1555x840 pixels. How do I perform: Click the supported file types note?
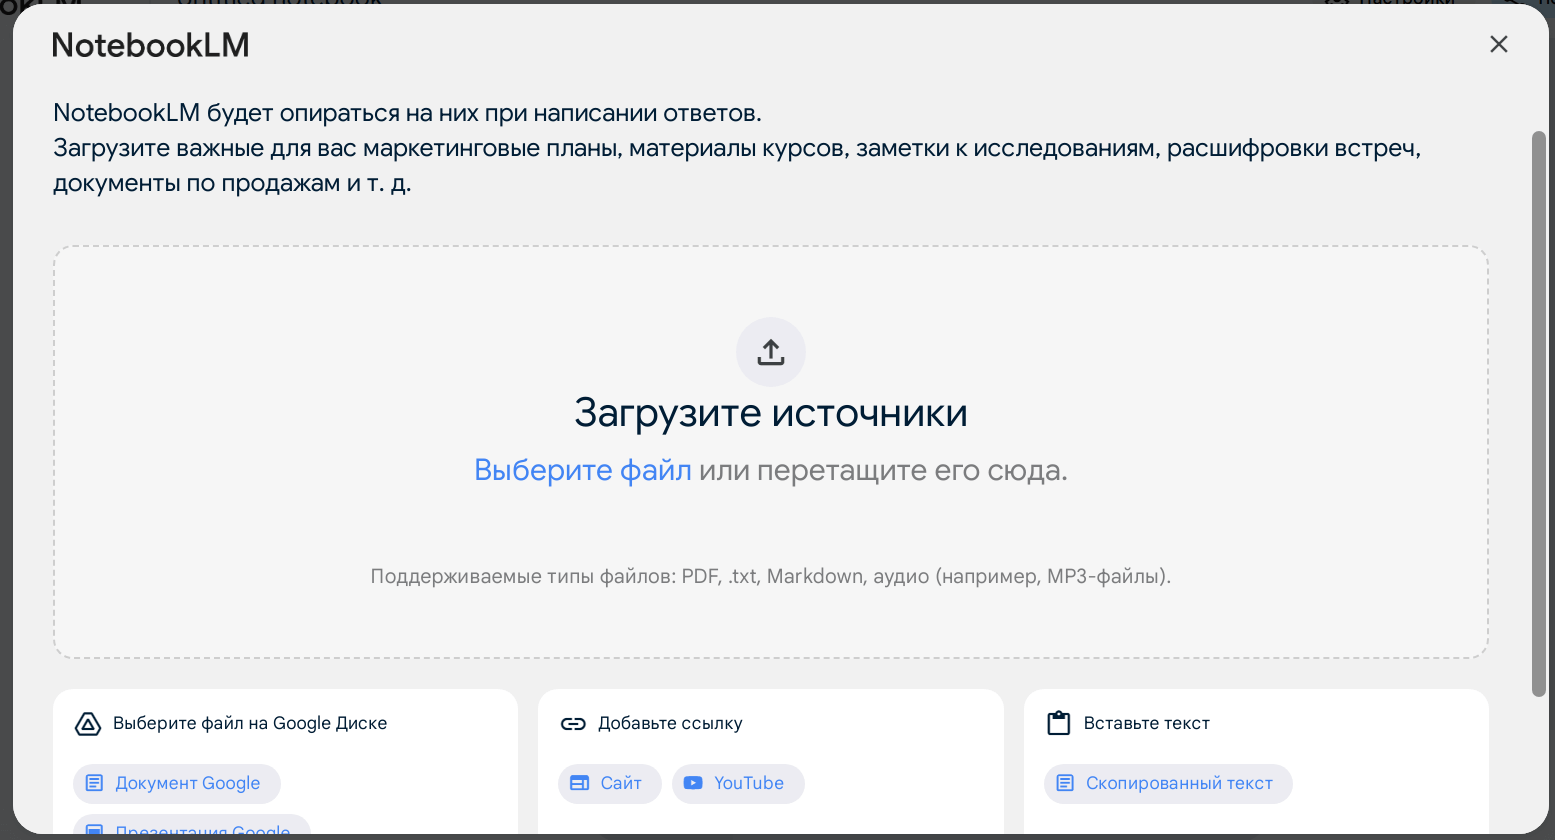[x=771, y=577]
